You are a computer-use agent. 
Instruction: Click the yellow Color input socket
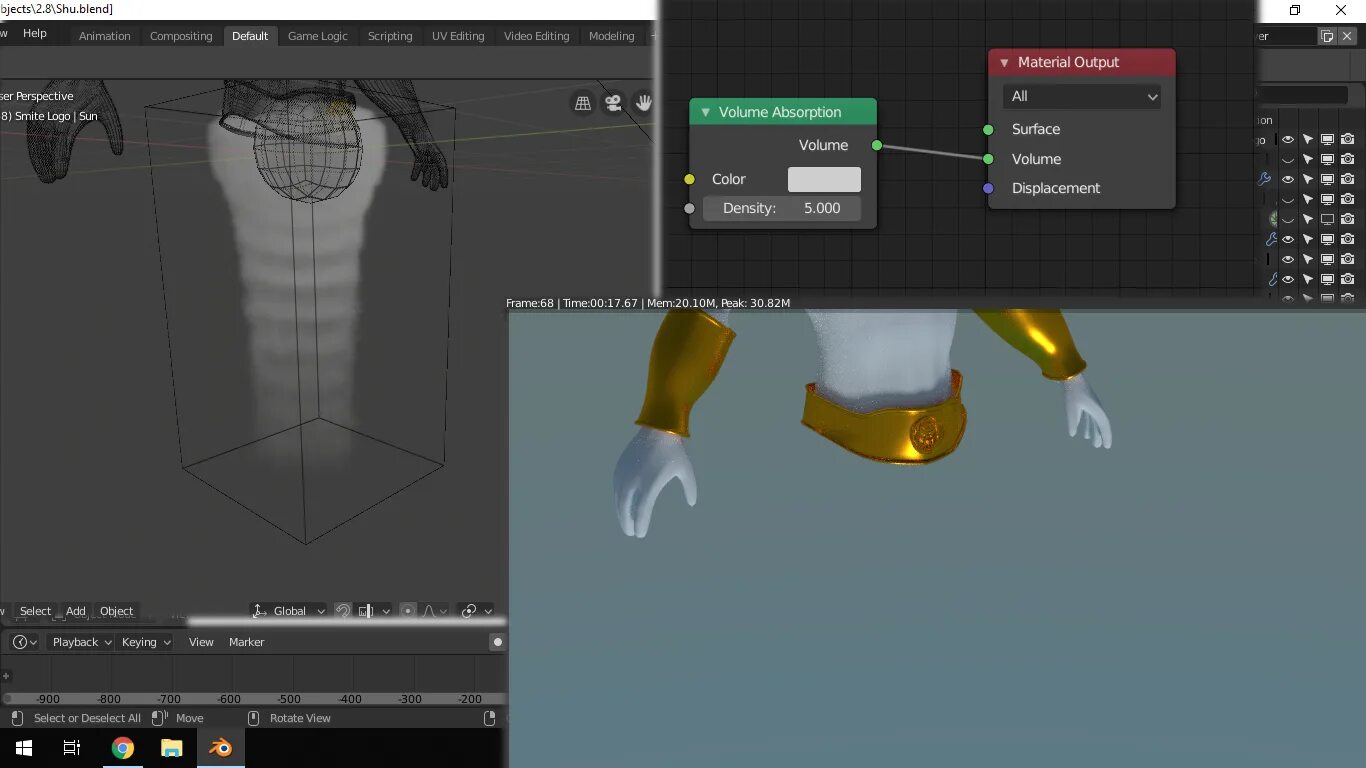pyautogui.click(x=689, y=179)
